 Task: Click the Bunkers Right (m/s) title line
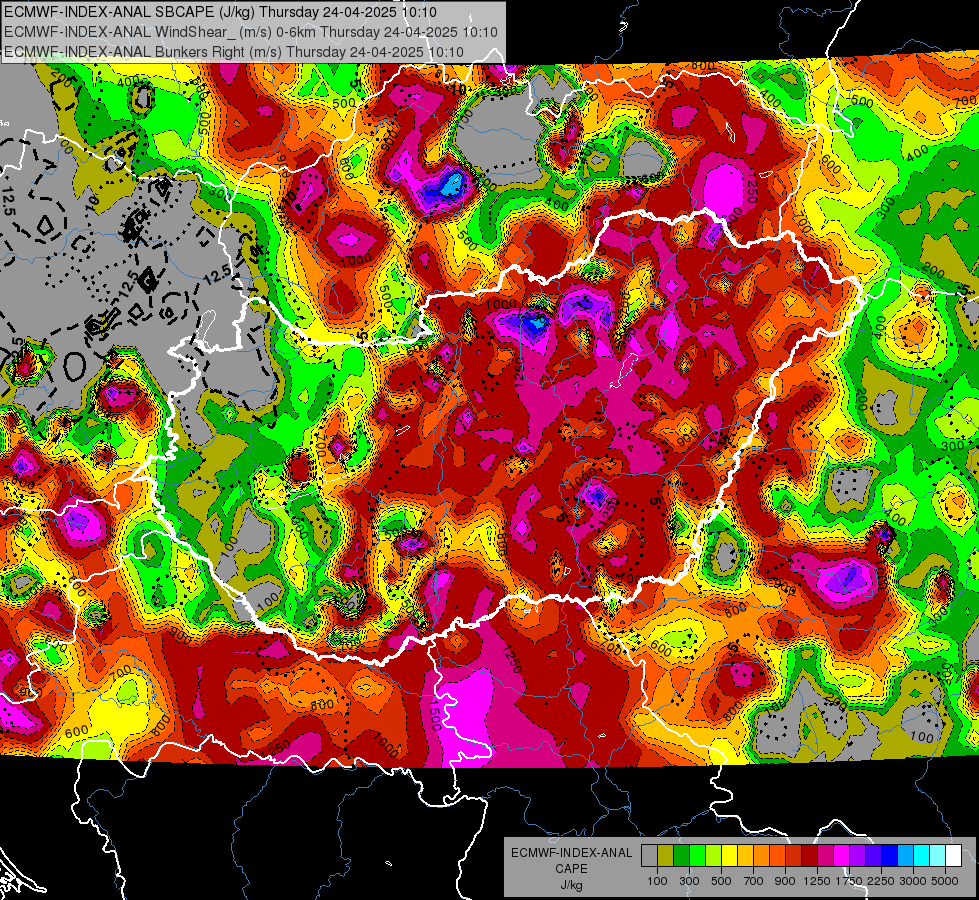tap(234, 52)
